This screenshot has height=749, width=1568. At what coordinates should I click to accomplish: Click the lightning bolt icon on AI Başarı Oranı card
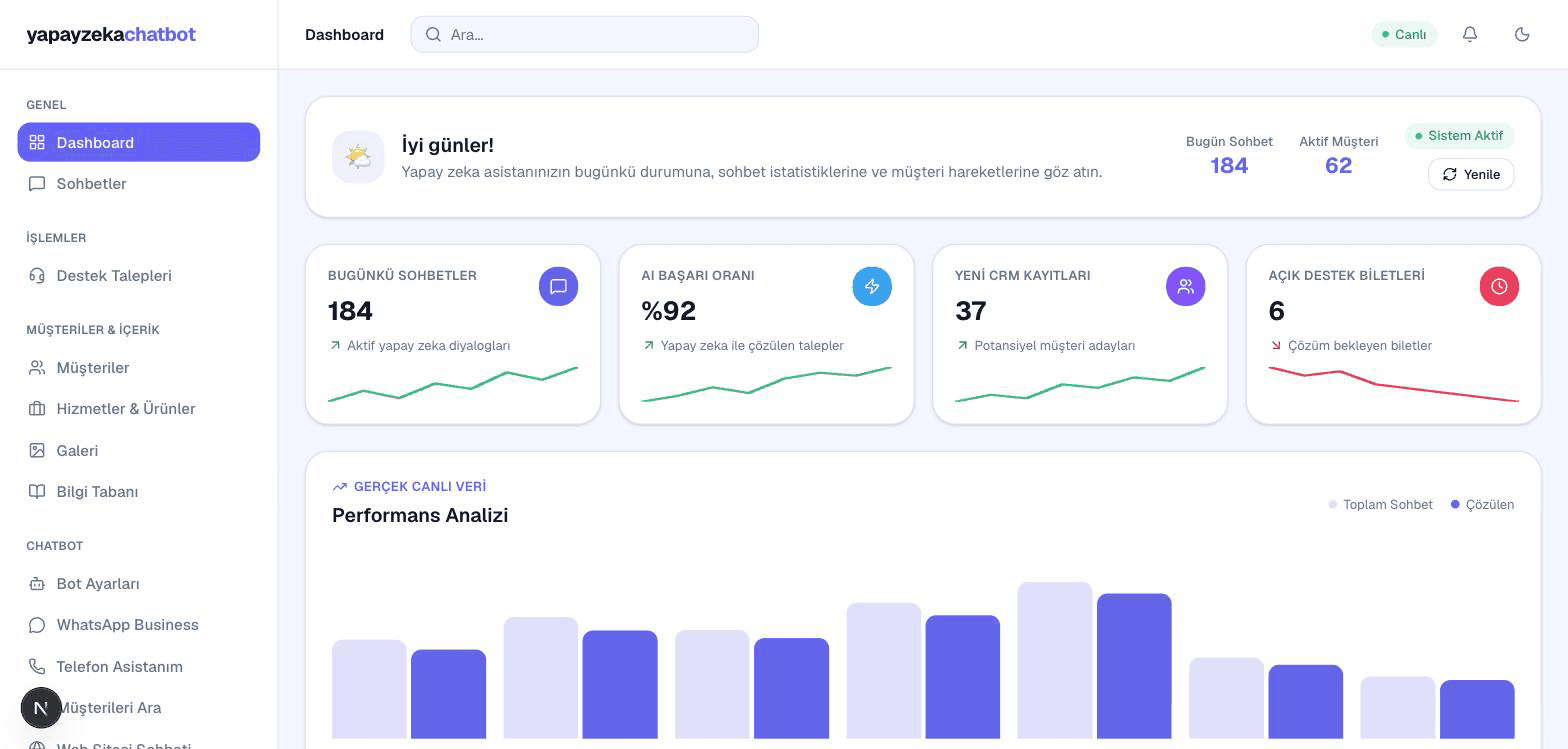pyautogui.click(x=872, y=286)
